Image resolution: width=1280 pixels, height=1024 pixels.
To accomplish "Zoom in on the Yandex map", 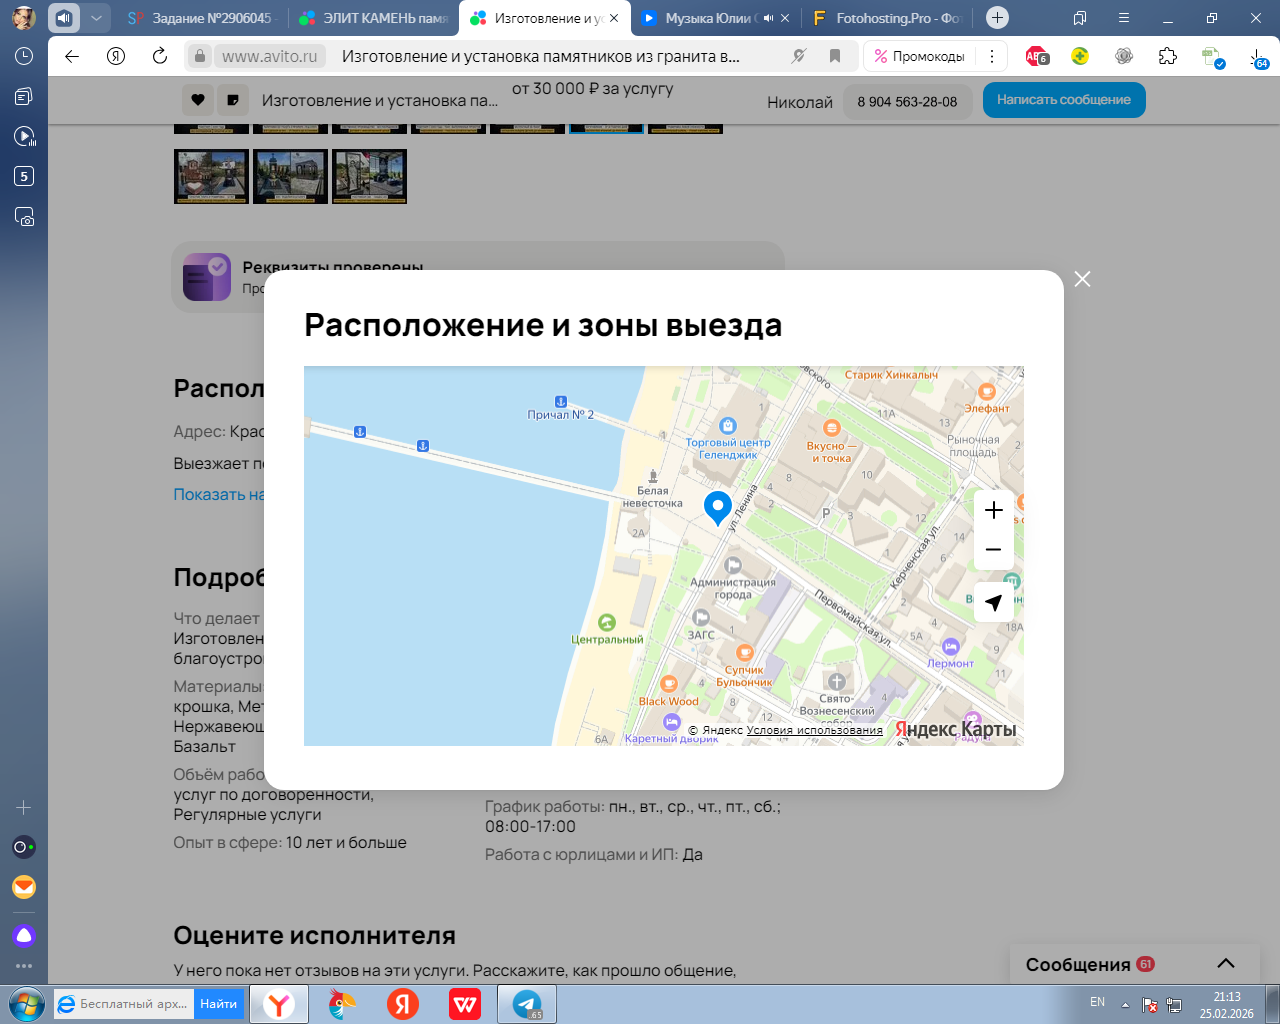I will click(x=993, y=510).
